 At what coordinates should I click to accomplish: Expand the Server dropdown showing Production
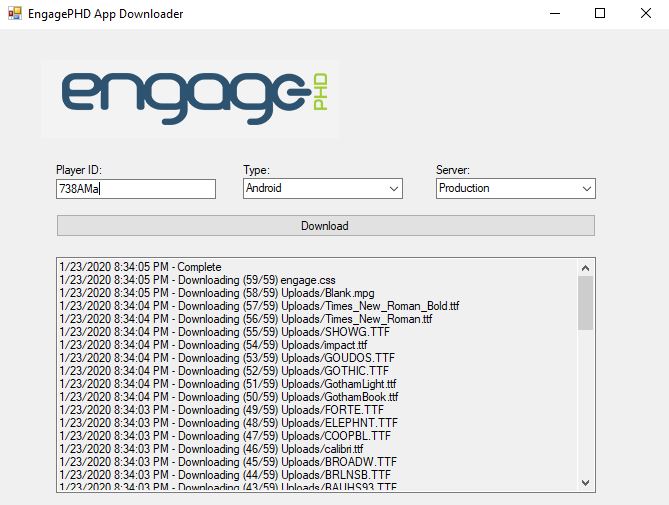coord(515,188)
